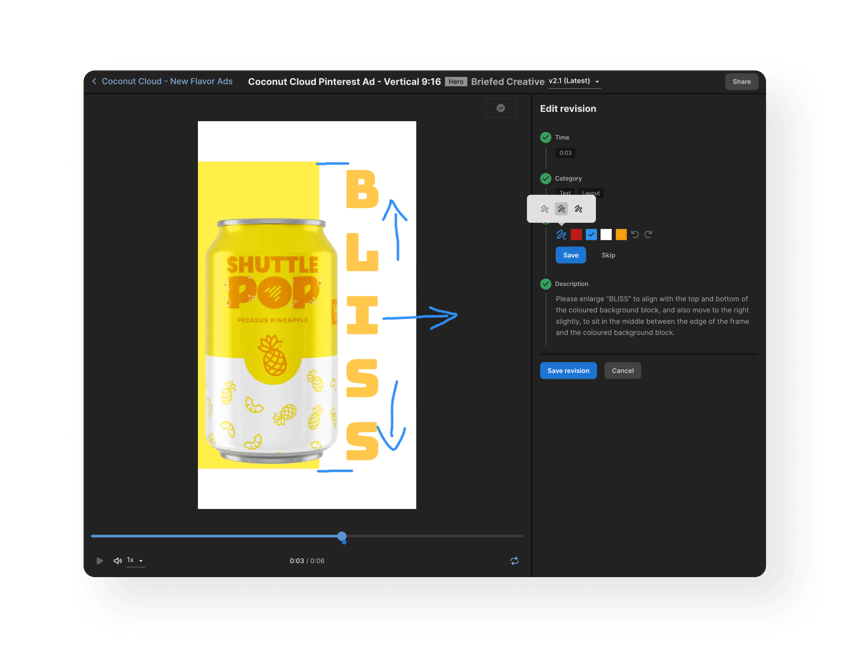The width and height of the screenshot is (850, 647).
Task: Save the drawing annotation
Action: 570,255
